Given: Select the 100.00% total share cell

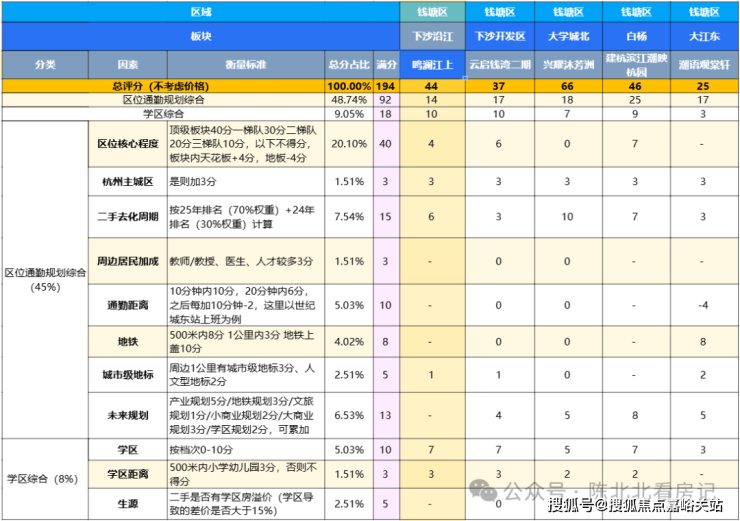Looking at the screenshot, I should point(349,86).
